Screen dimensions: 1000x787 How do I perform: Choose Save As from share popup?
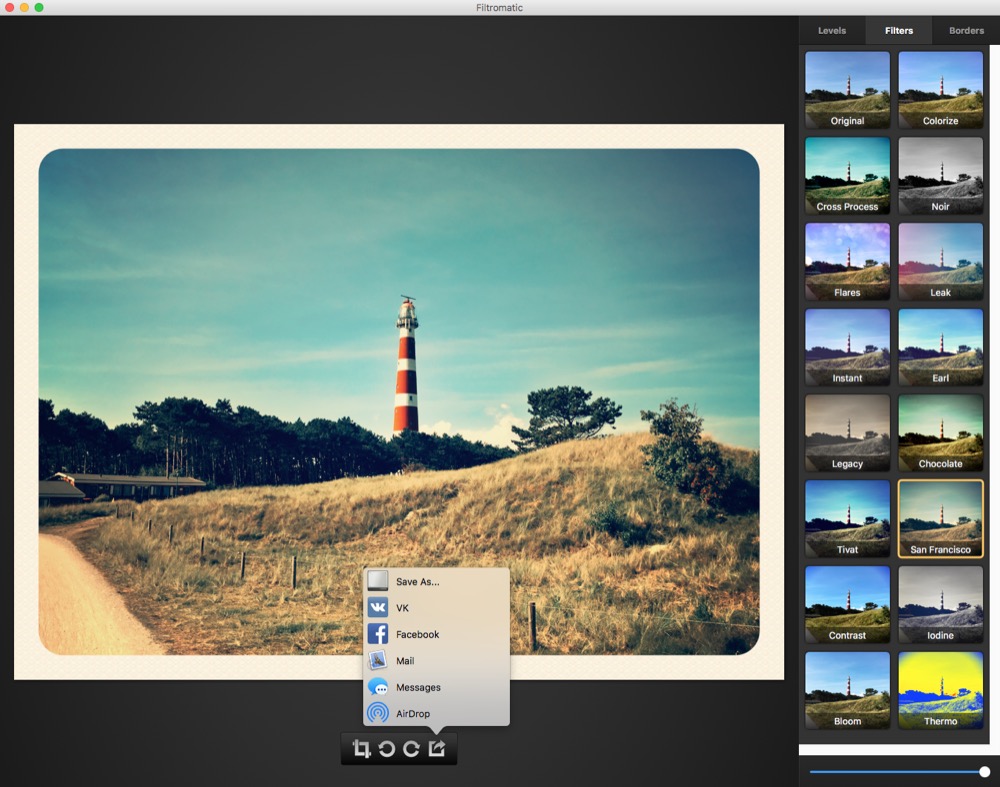click(x=417, y=582)
